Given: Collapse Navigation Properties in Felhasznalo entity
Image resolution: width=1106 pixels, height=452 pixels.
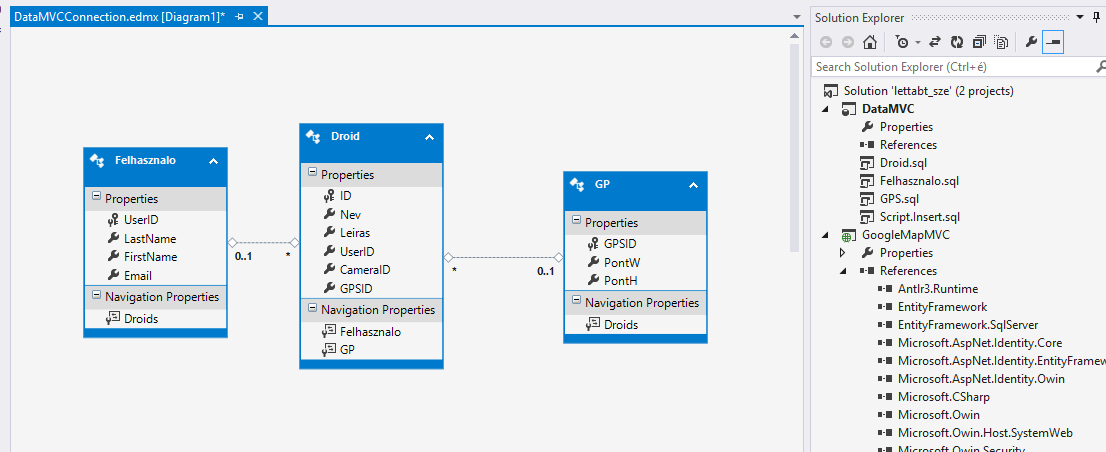Looking at the screenshot, I should [97, 296].
